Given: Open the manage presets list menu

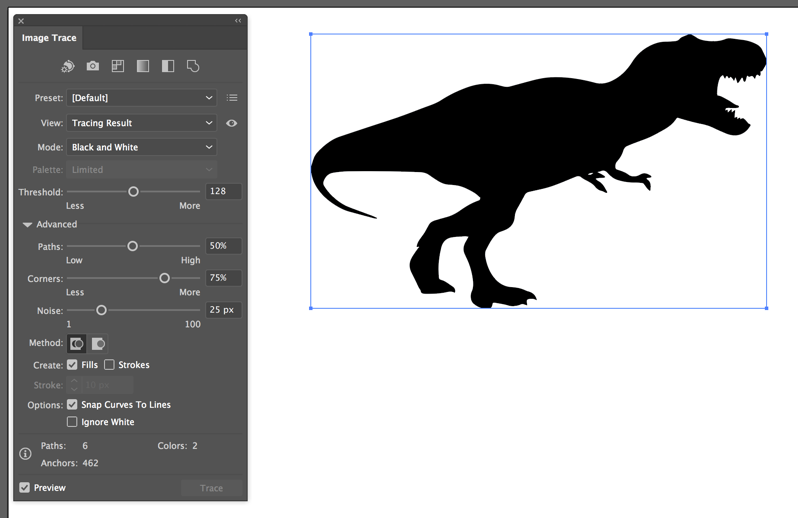Looking at the screenshot, I should pos(232,98).
